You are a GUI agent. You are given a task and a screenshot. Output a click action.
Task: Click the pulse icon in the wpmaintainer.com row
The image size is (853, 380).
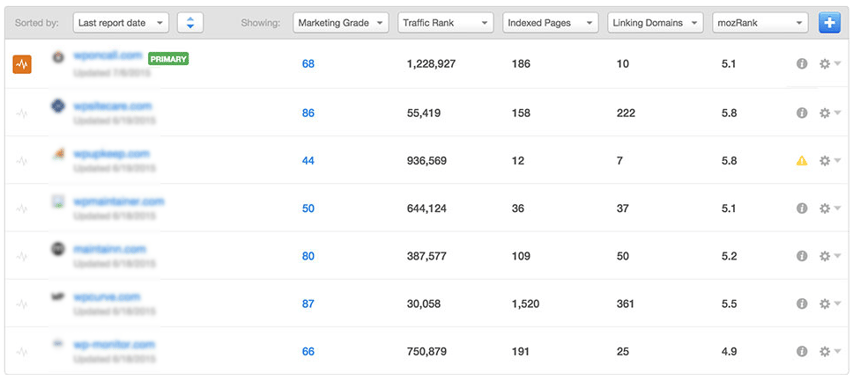[22, 208]
